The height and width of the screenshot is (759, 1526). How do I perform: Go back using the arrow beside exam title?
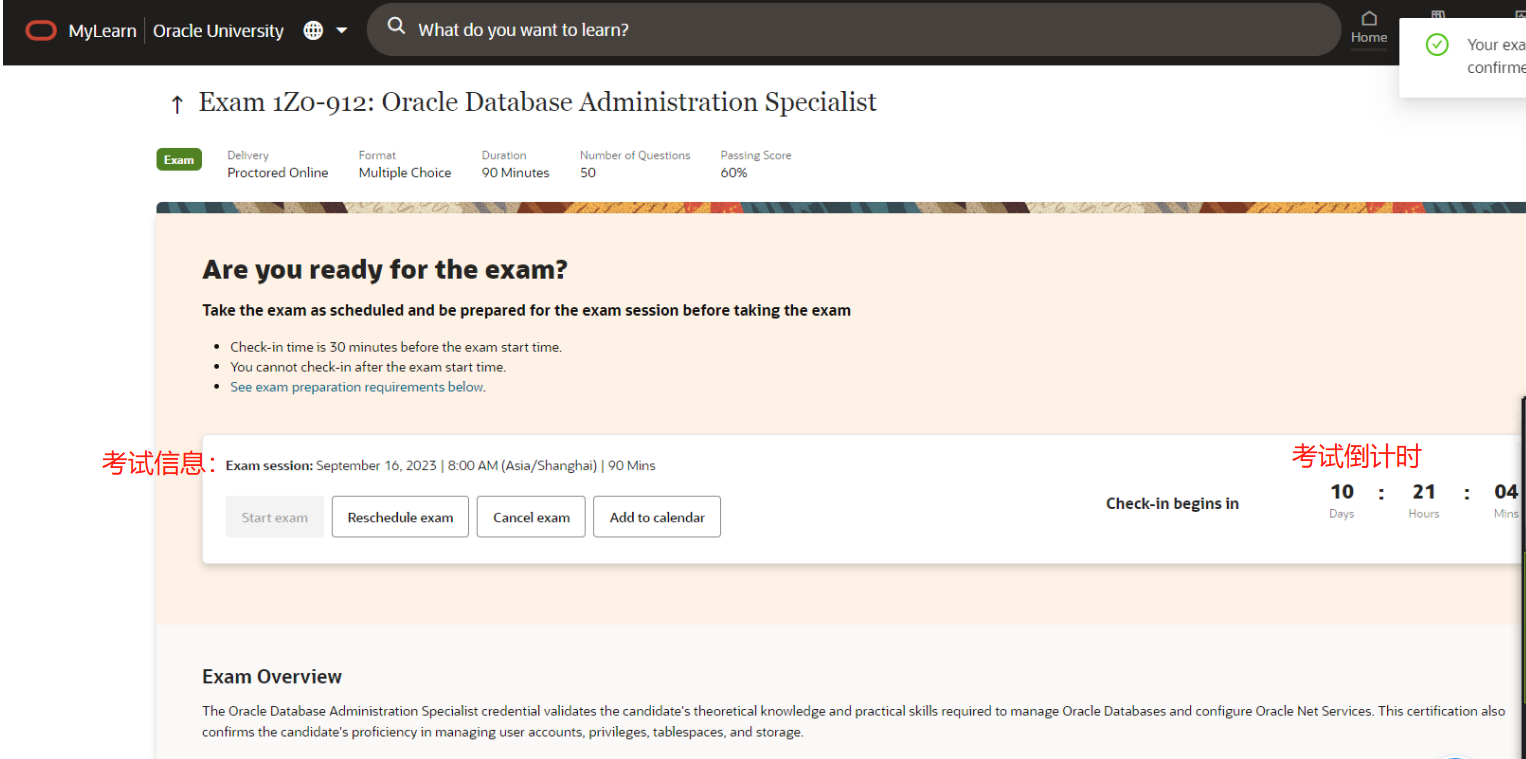177,104
